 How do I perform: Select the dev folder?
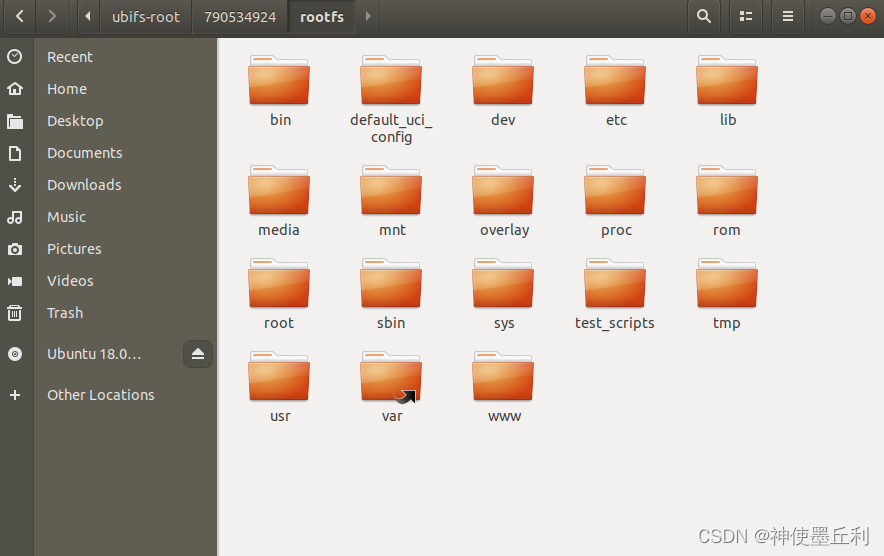503,90
